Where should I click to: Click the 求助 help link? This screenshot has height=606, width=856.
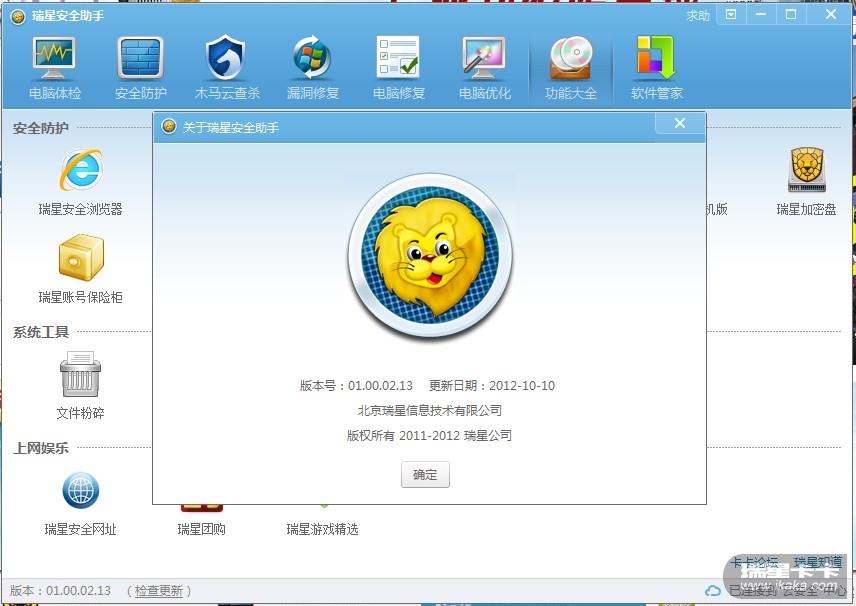[x=698, y=16]
